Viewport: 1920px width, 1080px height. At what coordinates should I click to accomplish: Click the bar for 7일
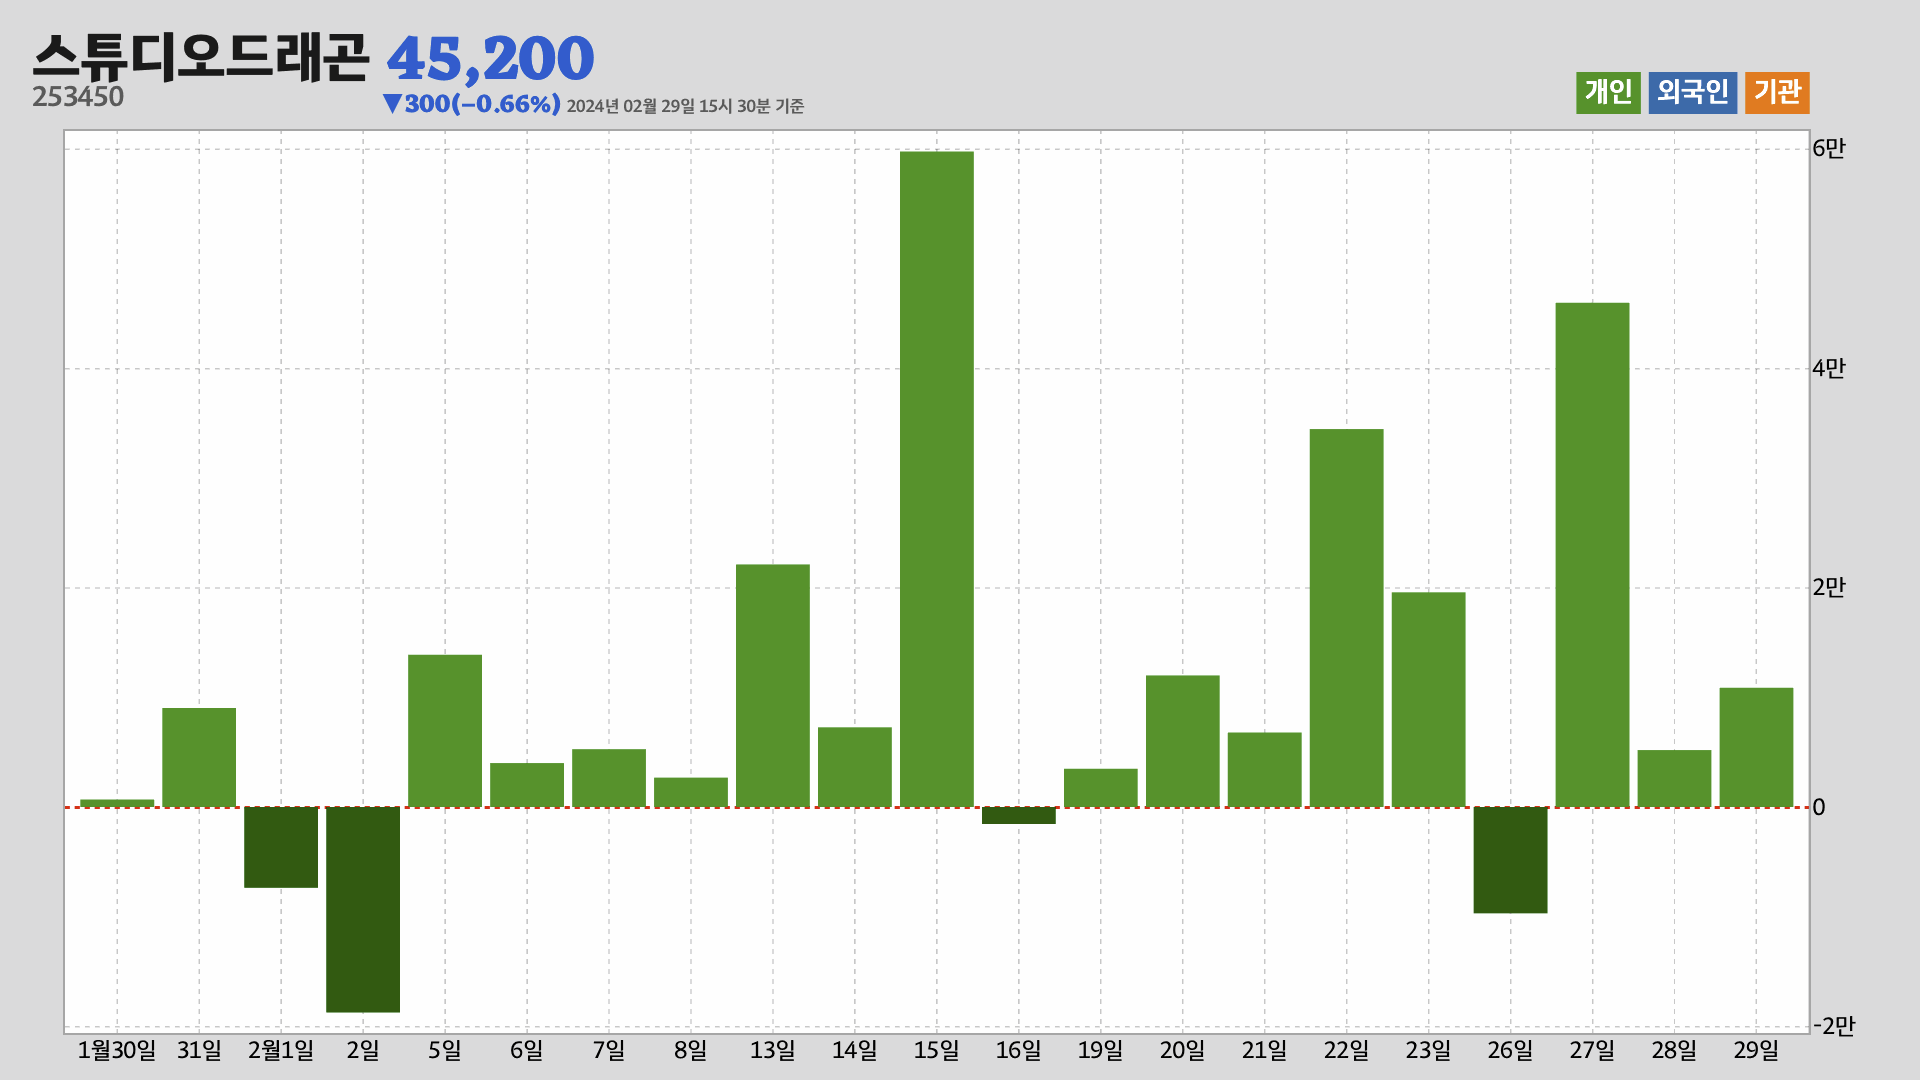click(x=609, y=778)
